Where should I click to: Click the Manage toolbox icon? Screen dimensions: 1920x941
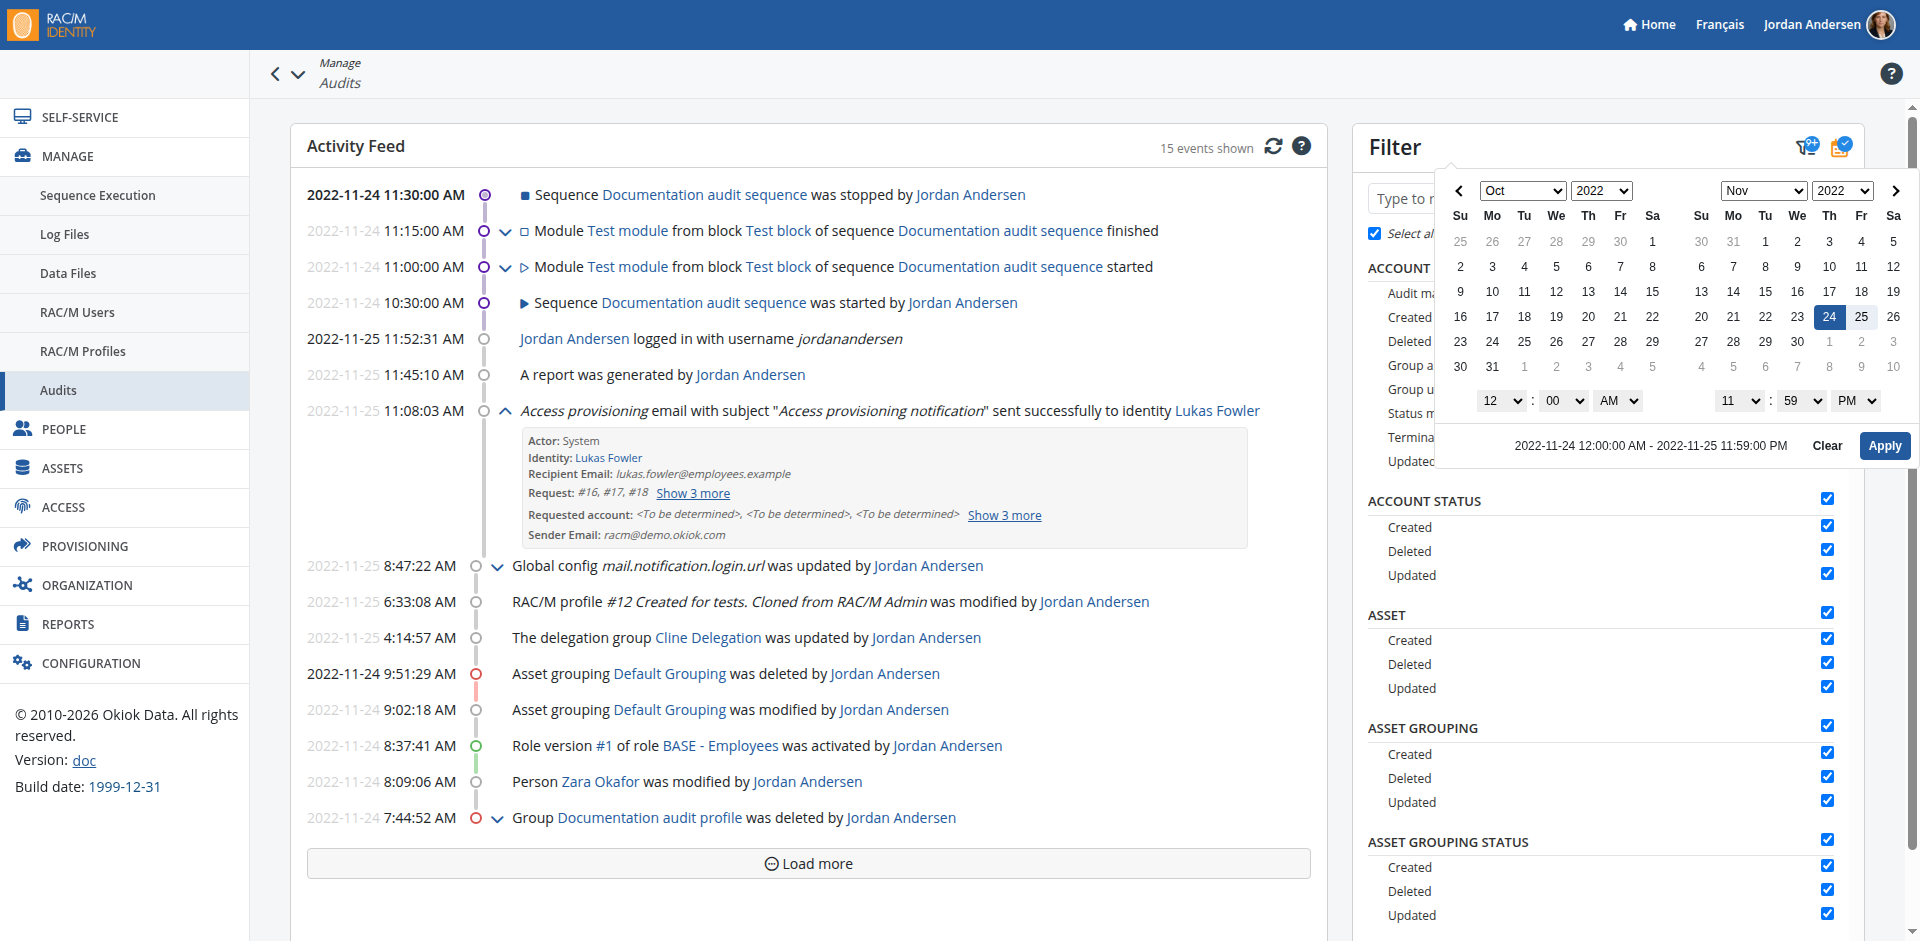pyautogui.click(x=22, y=156)
